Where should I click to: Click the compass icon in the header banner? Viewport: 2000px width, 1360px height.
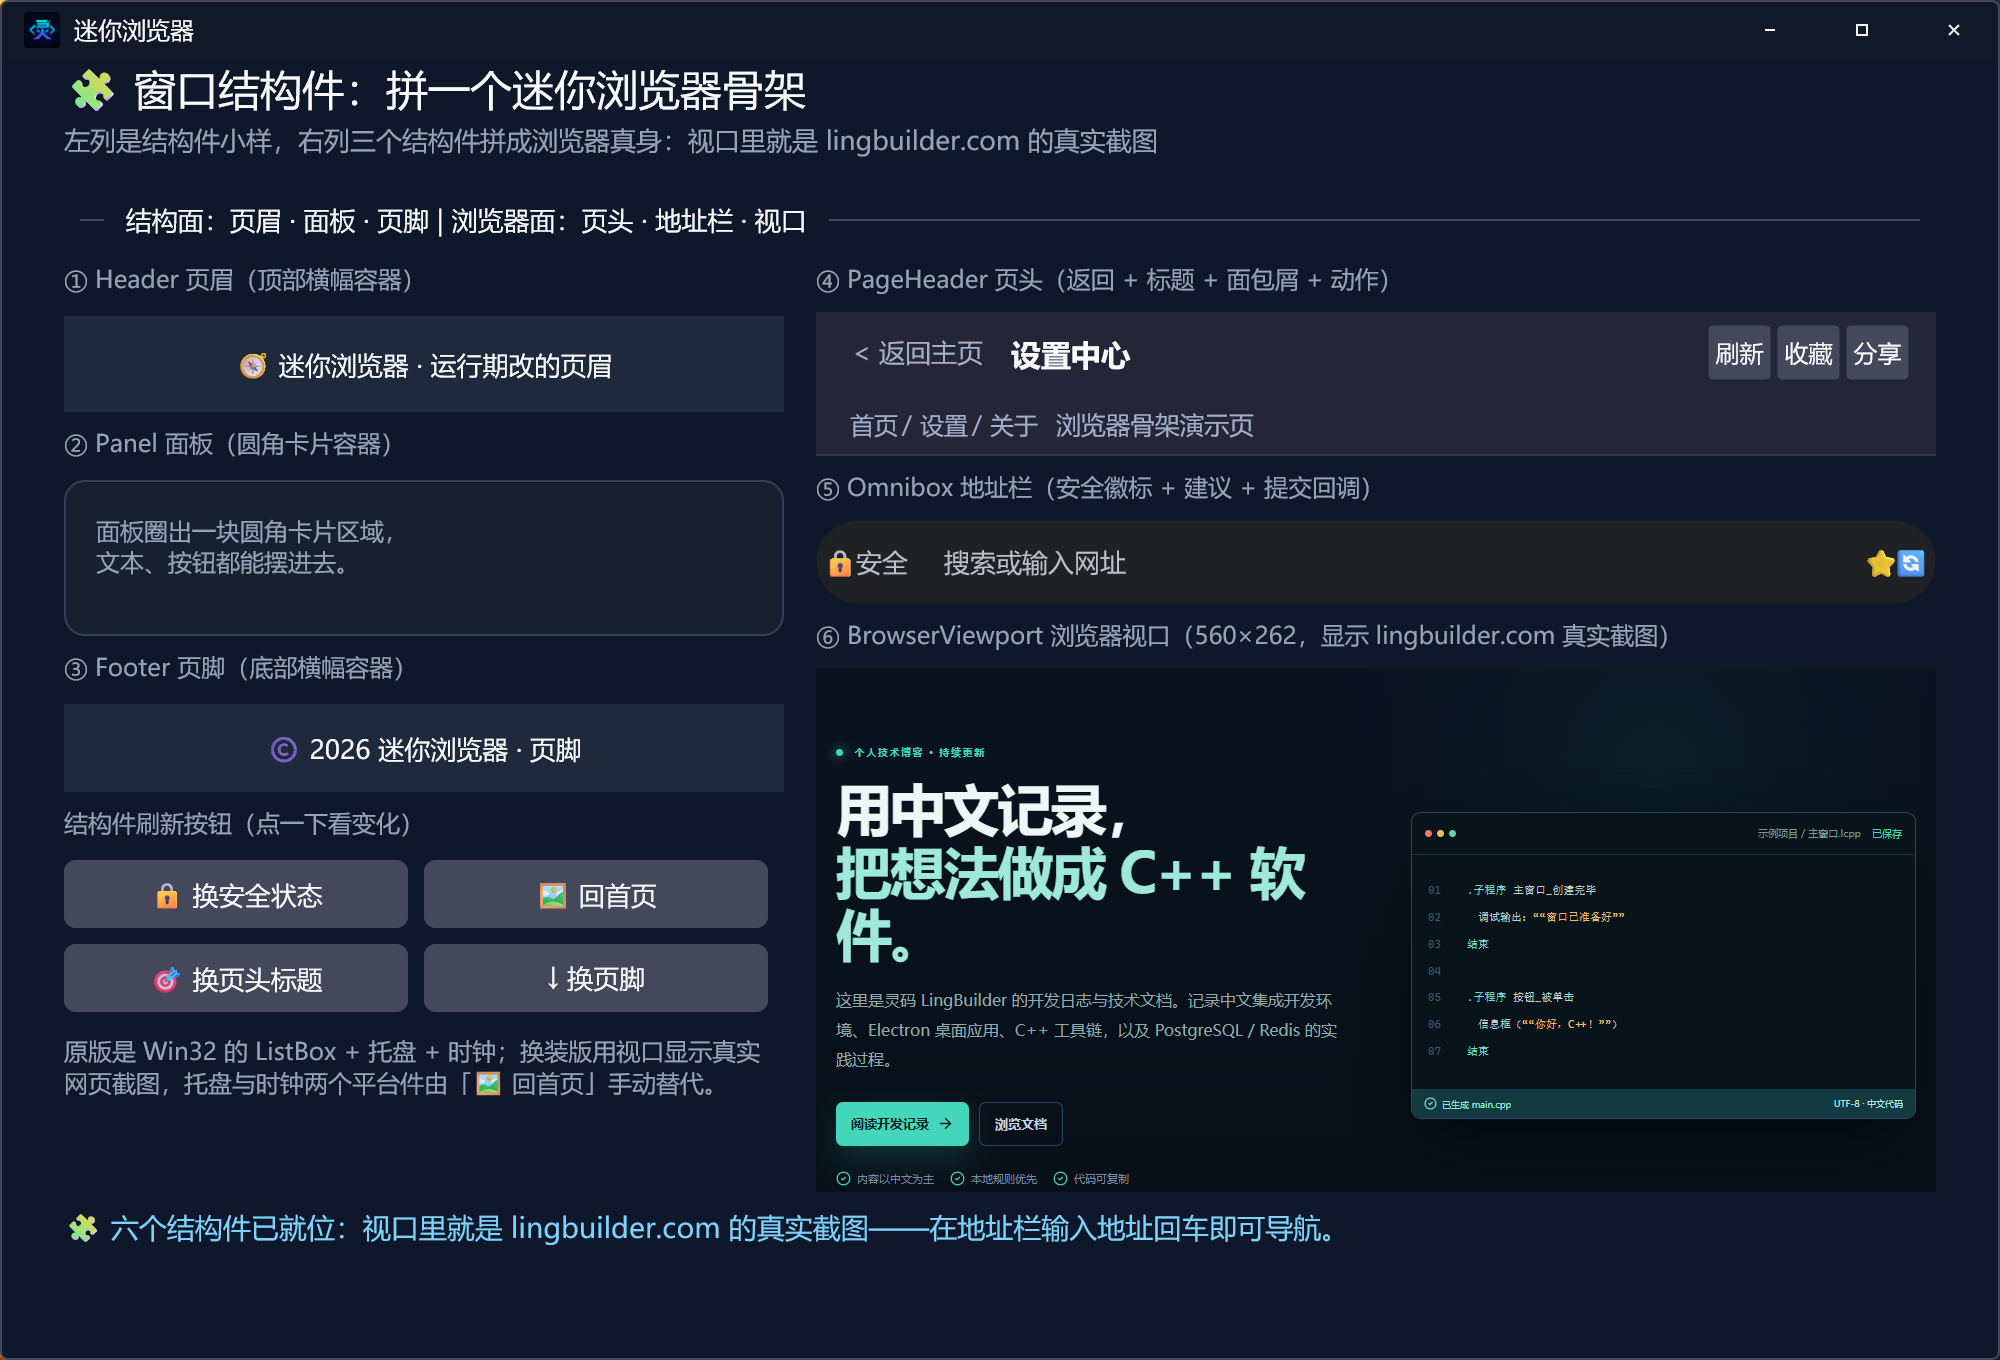point(253,366)
